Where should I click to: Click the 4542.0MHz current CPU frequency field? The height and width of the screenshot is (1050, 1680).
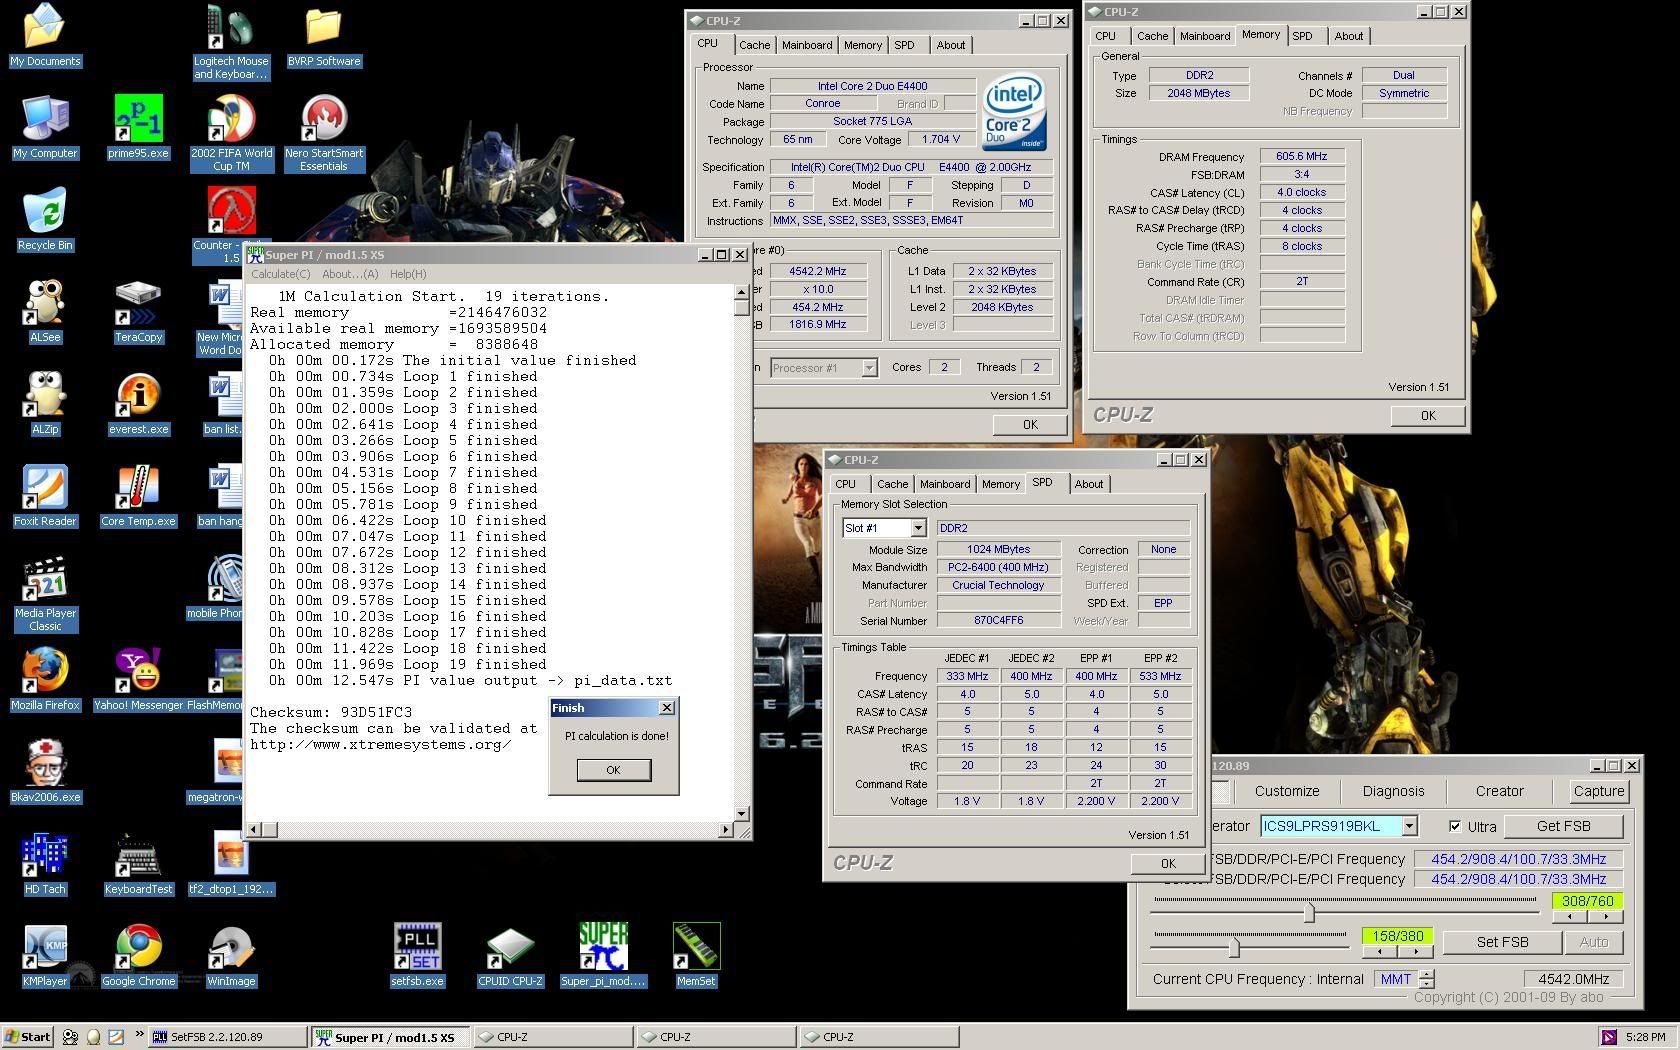(1573, 979)
